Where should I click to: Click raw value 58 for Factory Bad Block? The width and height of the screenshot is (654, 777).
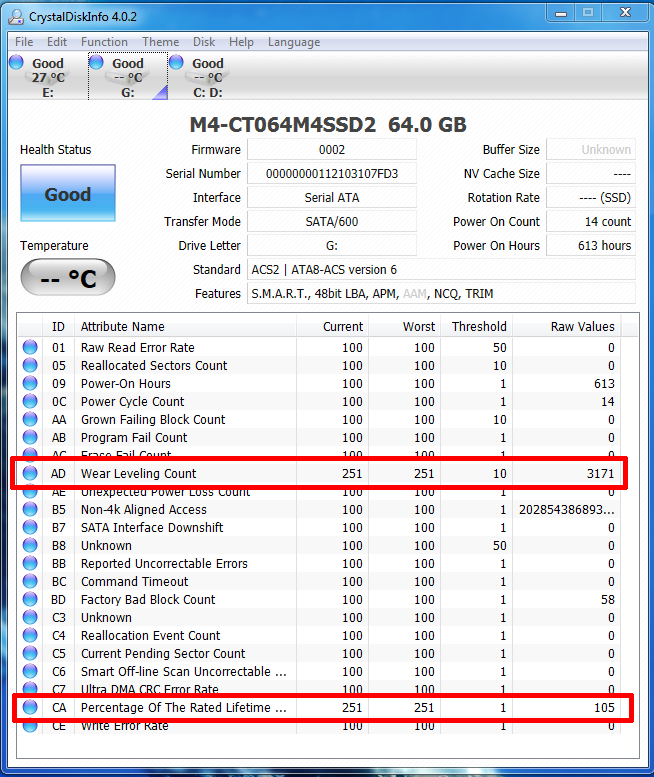point(607,600)
